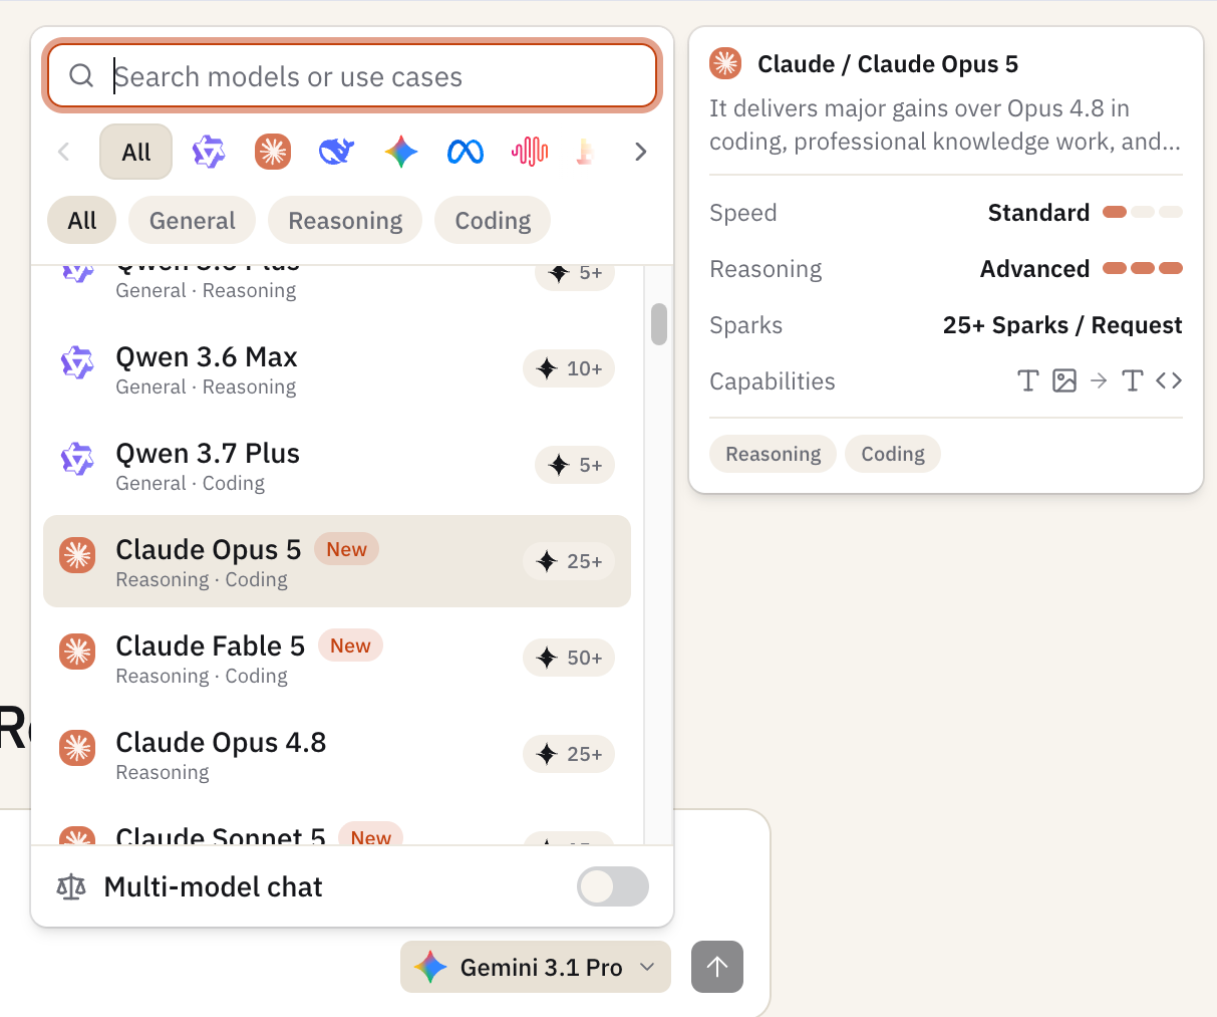The width and height of the screenshot is (1217, 1017).
Task: Click the Qwen logo beside Qwen 3.6 Max
Action: 77,362
